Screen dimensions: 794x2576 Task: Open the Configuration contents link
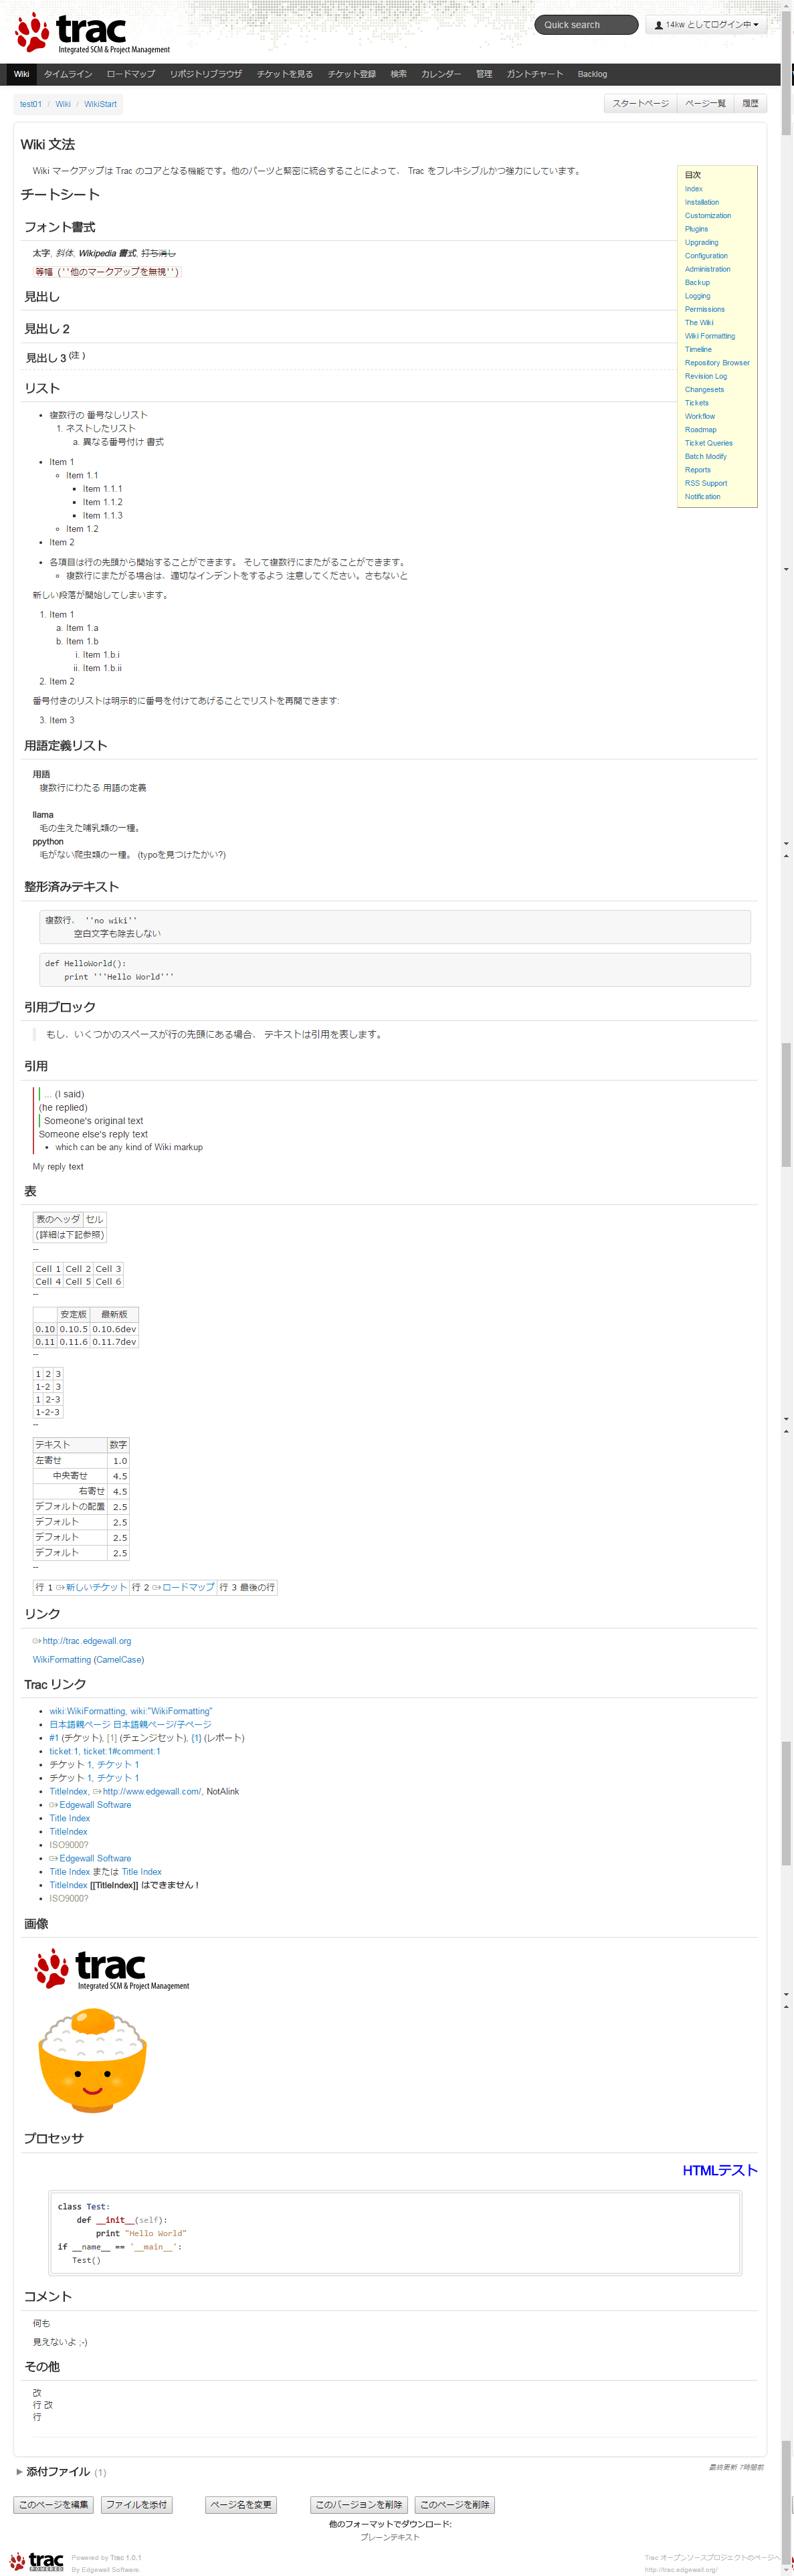coord(706,256)
